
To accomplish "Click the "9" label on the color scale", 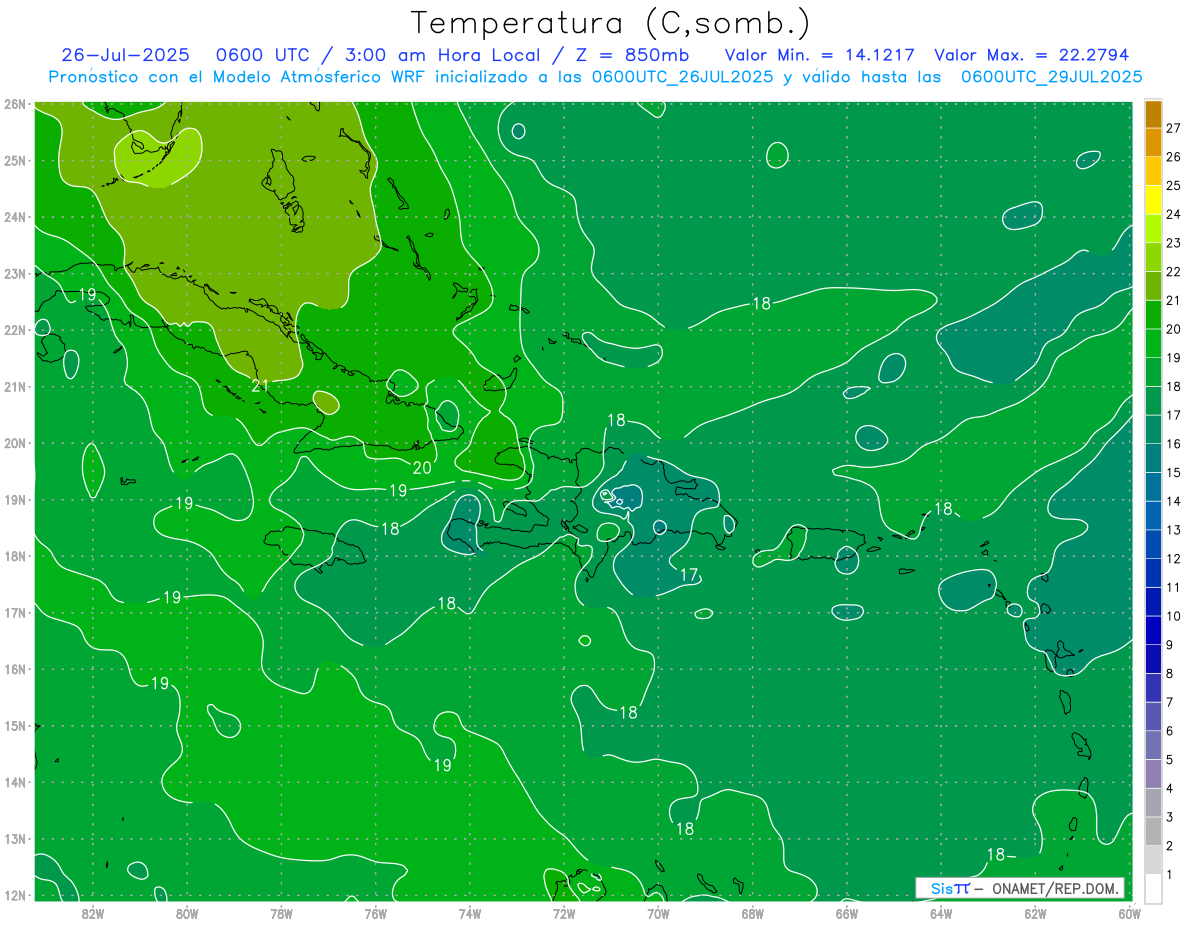I will (x=1170, y=645).
